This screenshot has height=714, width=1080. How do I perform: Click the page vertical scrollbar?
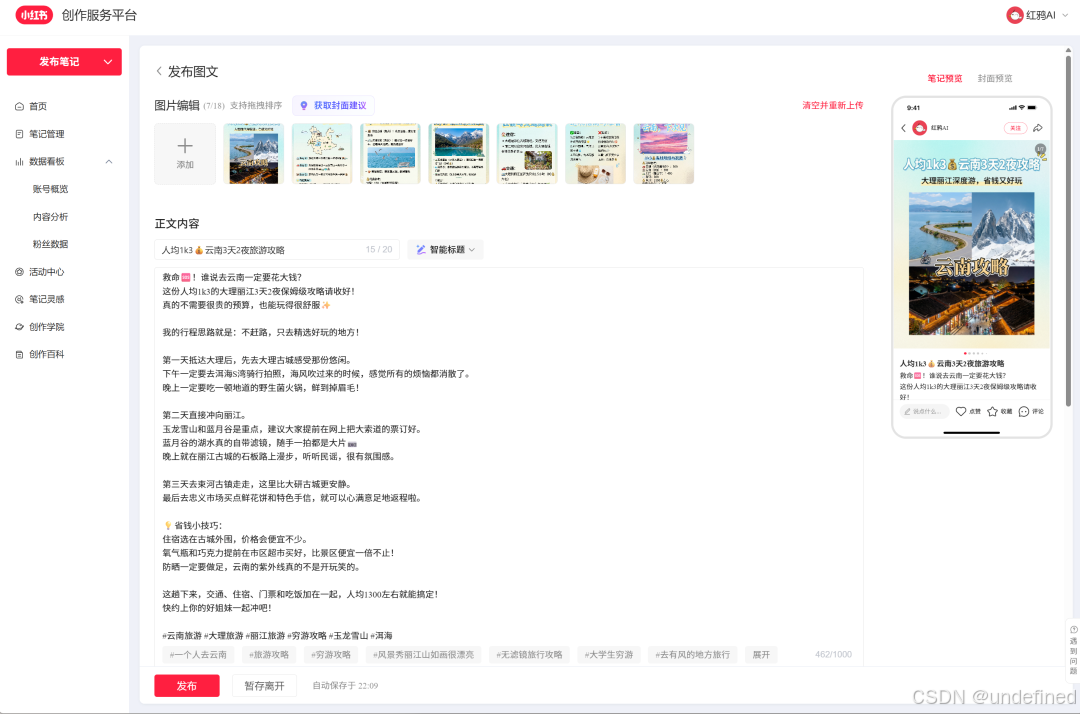pyautogui.click(x=1068, y=231)
